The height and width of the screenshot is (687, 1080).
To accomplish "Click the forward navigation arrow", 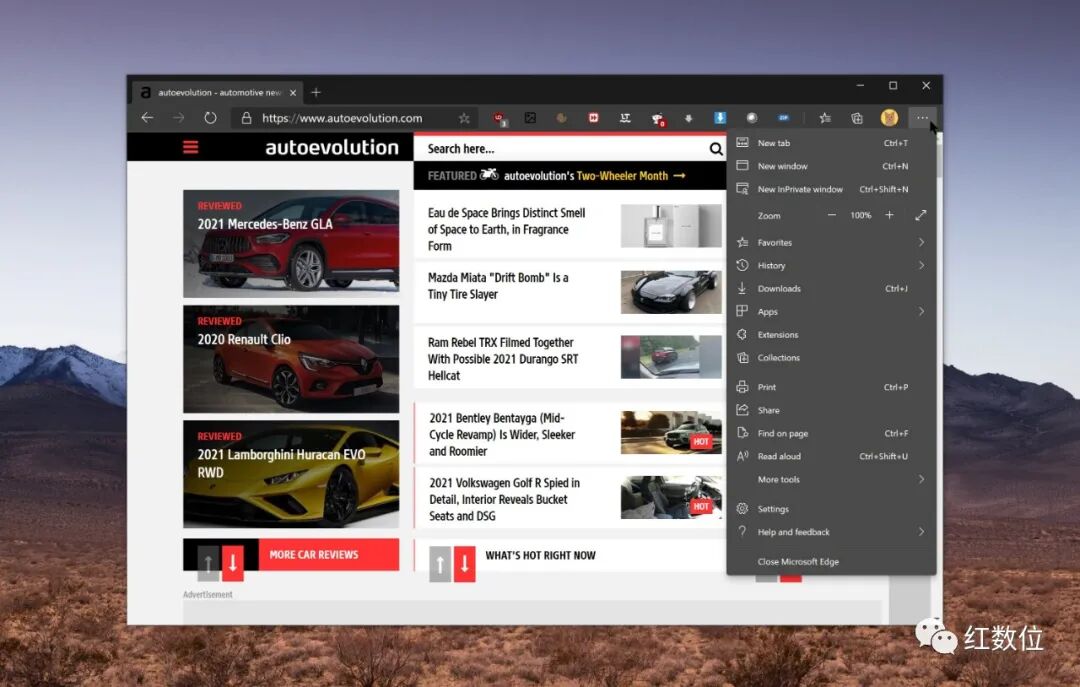I will [x=178, y=118].
